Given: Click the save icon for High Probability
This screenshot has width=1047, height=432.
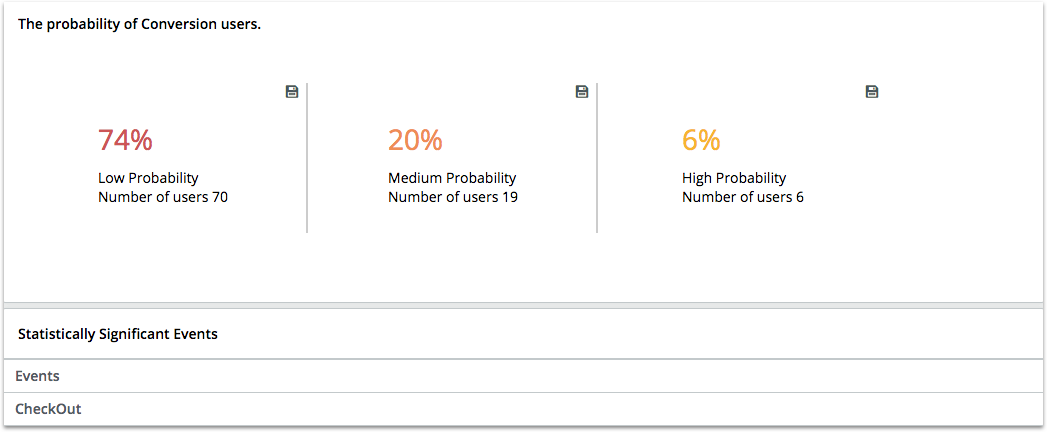Looking at the screenshot, I should pos(872,92).
